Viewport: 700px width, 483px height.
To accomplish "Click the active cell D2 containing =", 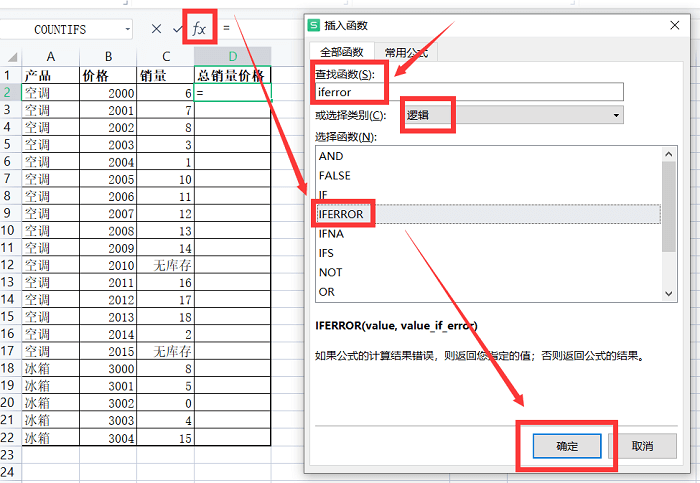I will pyautogui.click(x=233, y=92).
